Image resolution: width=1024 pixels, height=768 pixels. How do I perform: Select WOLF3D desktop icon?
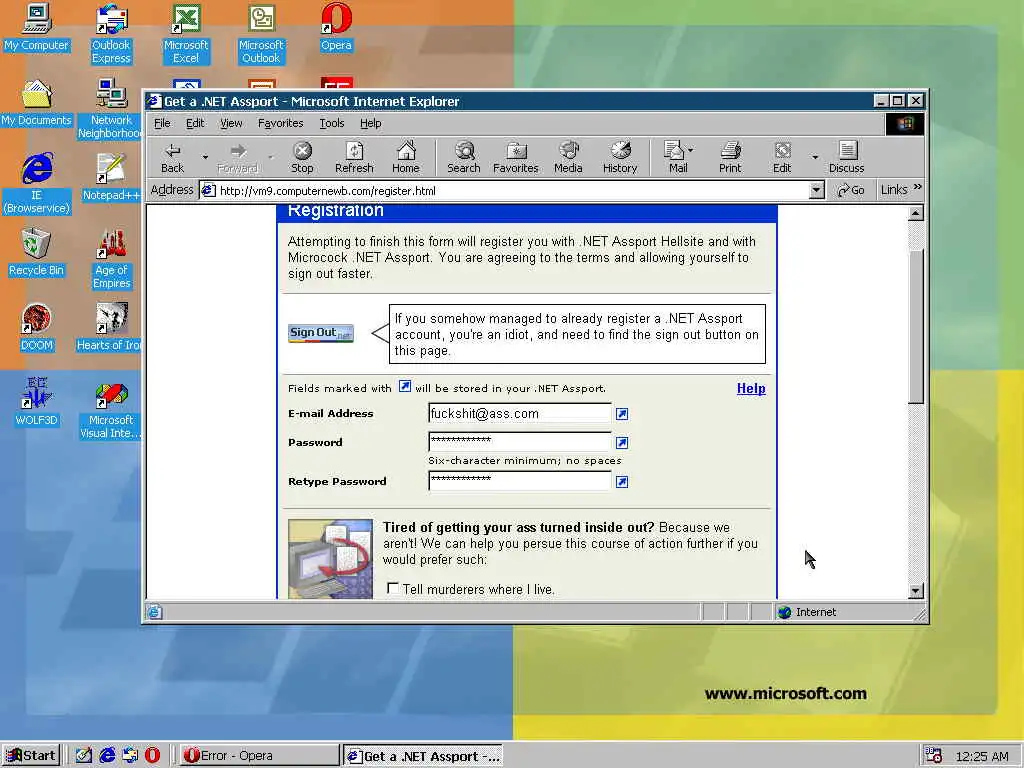(36, 403)
